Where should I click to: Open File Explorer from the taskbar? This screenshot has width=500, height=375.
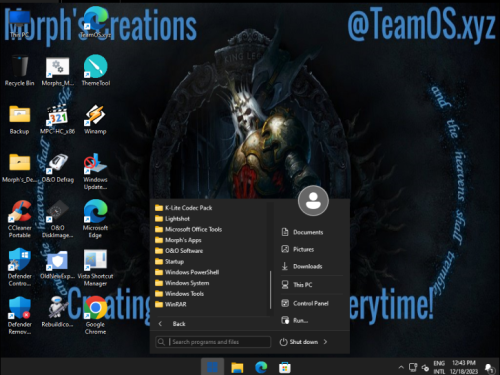point(237,367)
